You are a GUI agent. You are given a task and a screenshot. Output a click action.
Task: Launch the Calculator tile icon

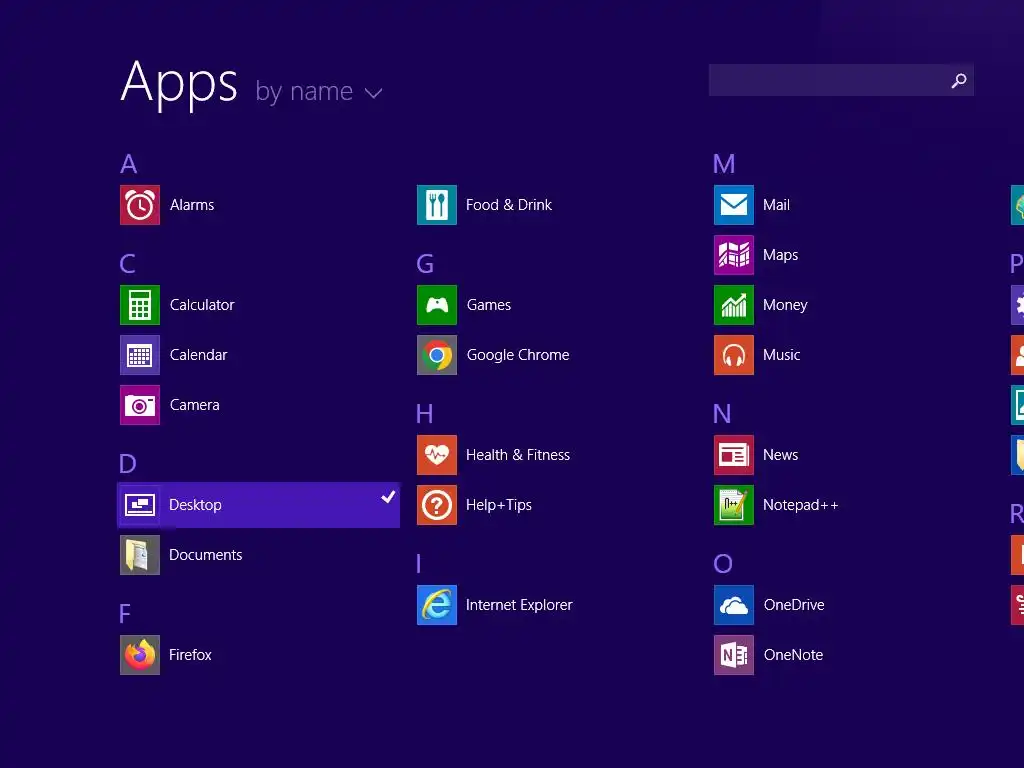point(140,305)
